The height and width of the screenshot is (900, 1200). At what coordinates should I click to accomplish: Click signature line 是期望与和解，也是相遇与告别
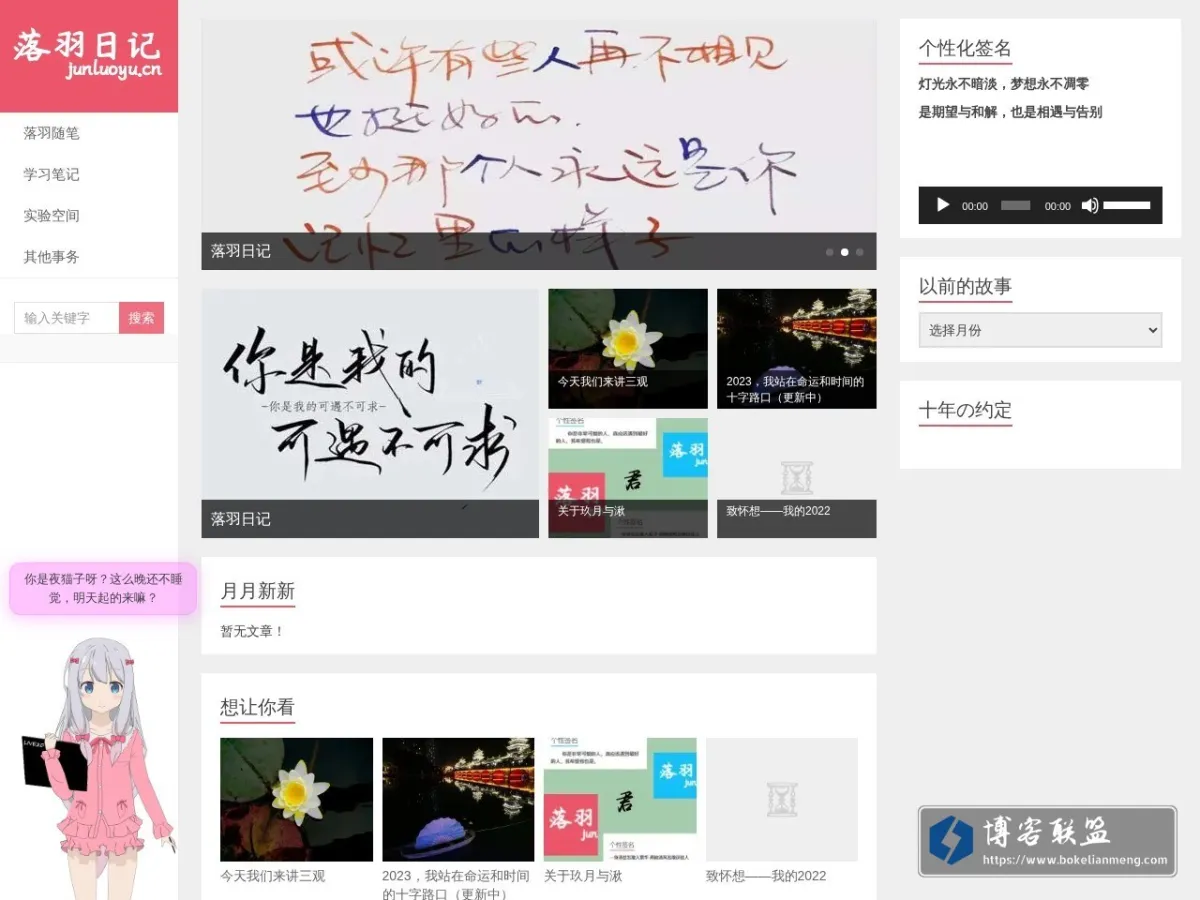[1010, 112]
